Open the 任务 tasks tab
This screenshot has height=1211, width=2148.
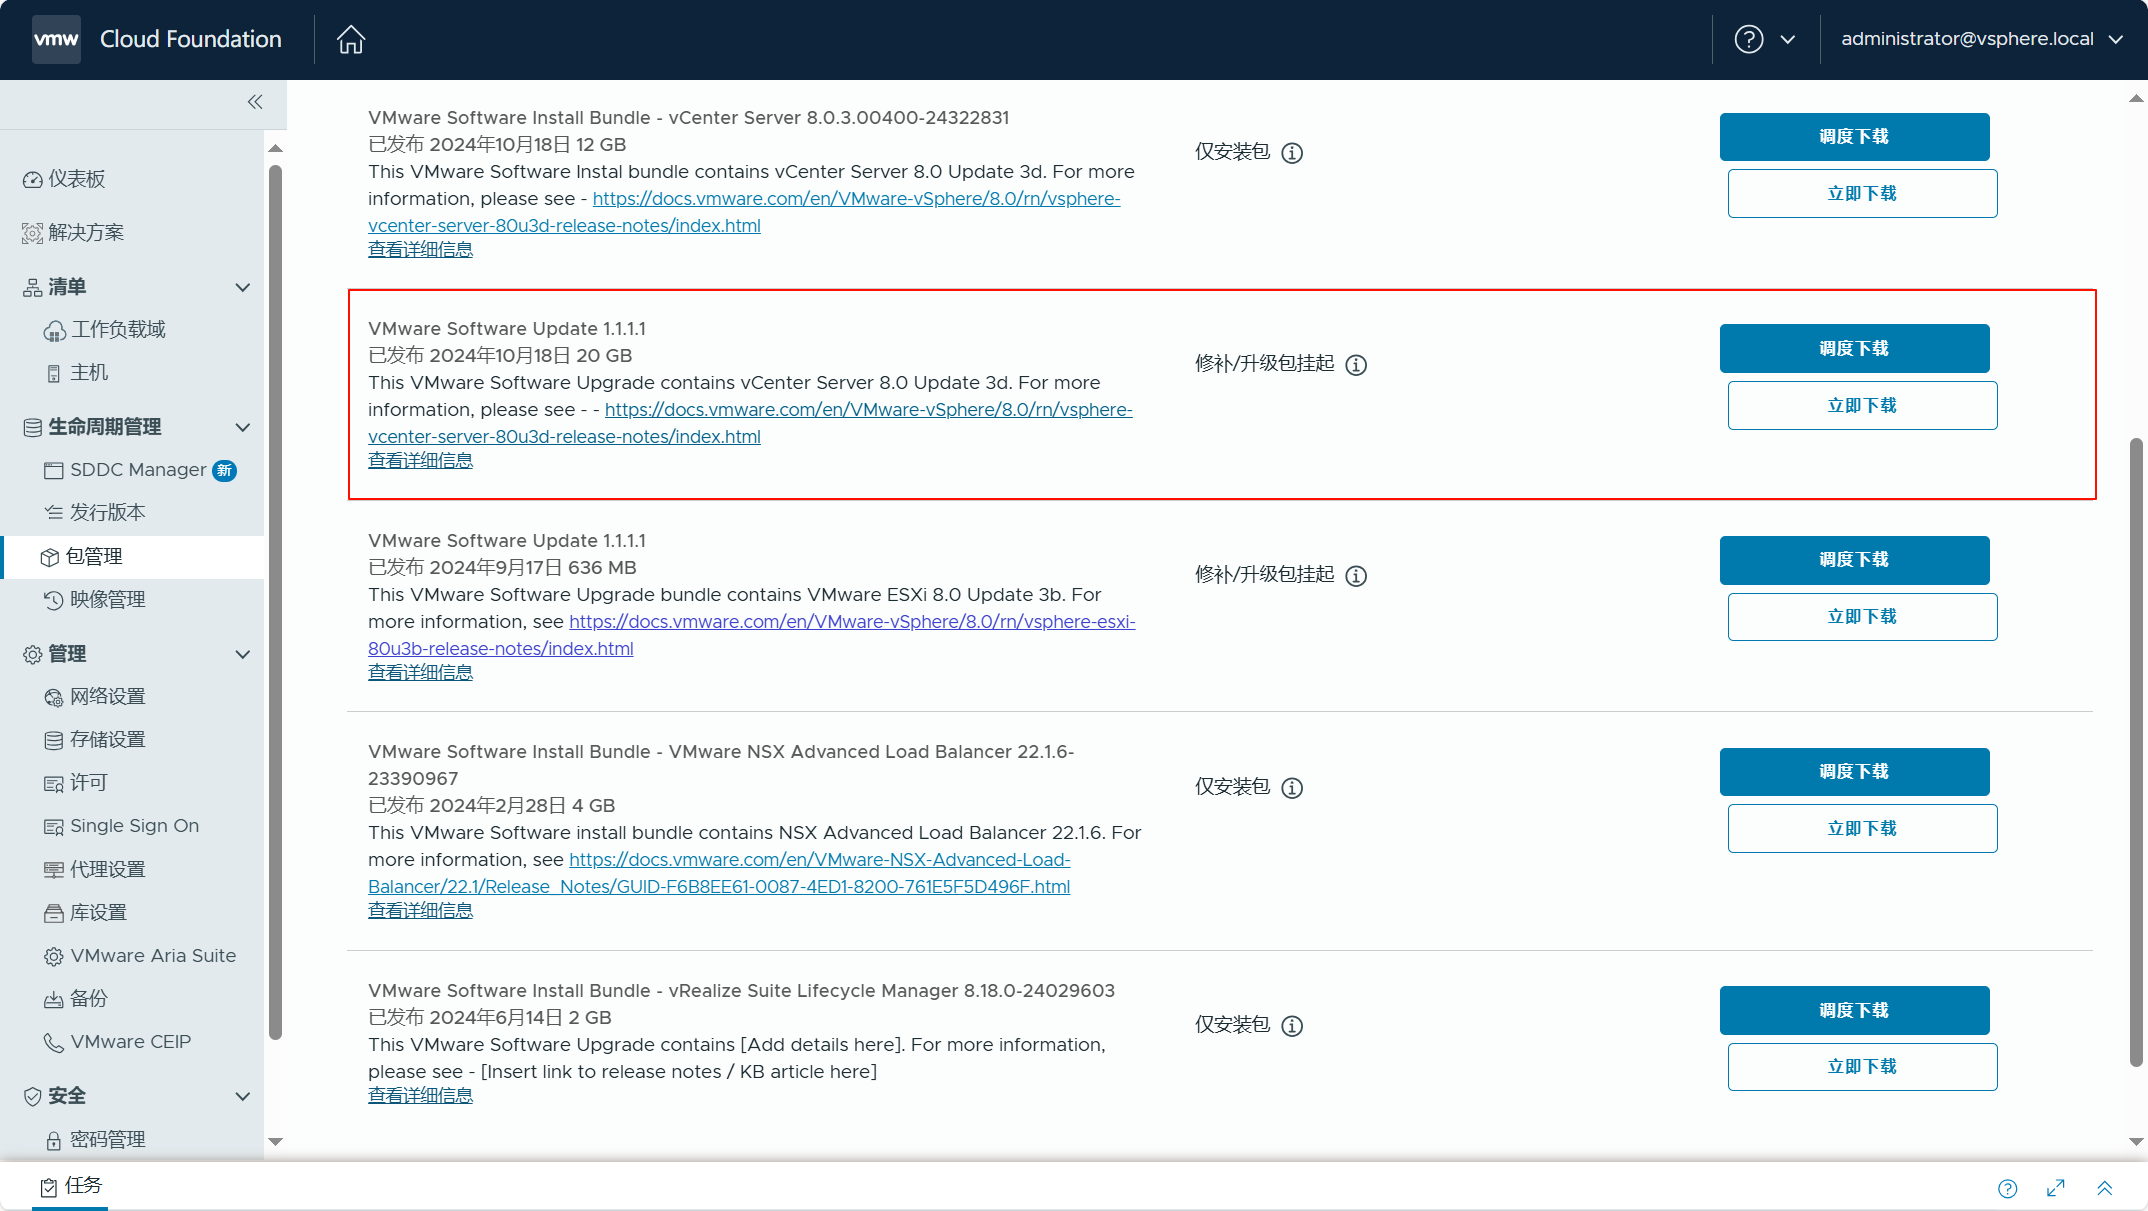click(x=71, y=1186)
